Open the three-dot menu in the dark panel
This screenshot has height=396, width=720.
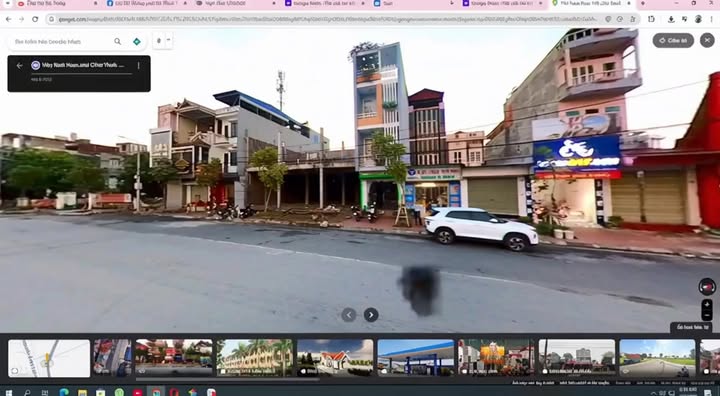(138, 66)
